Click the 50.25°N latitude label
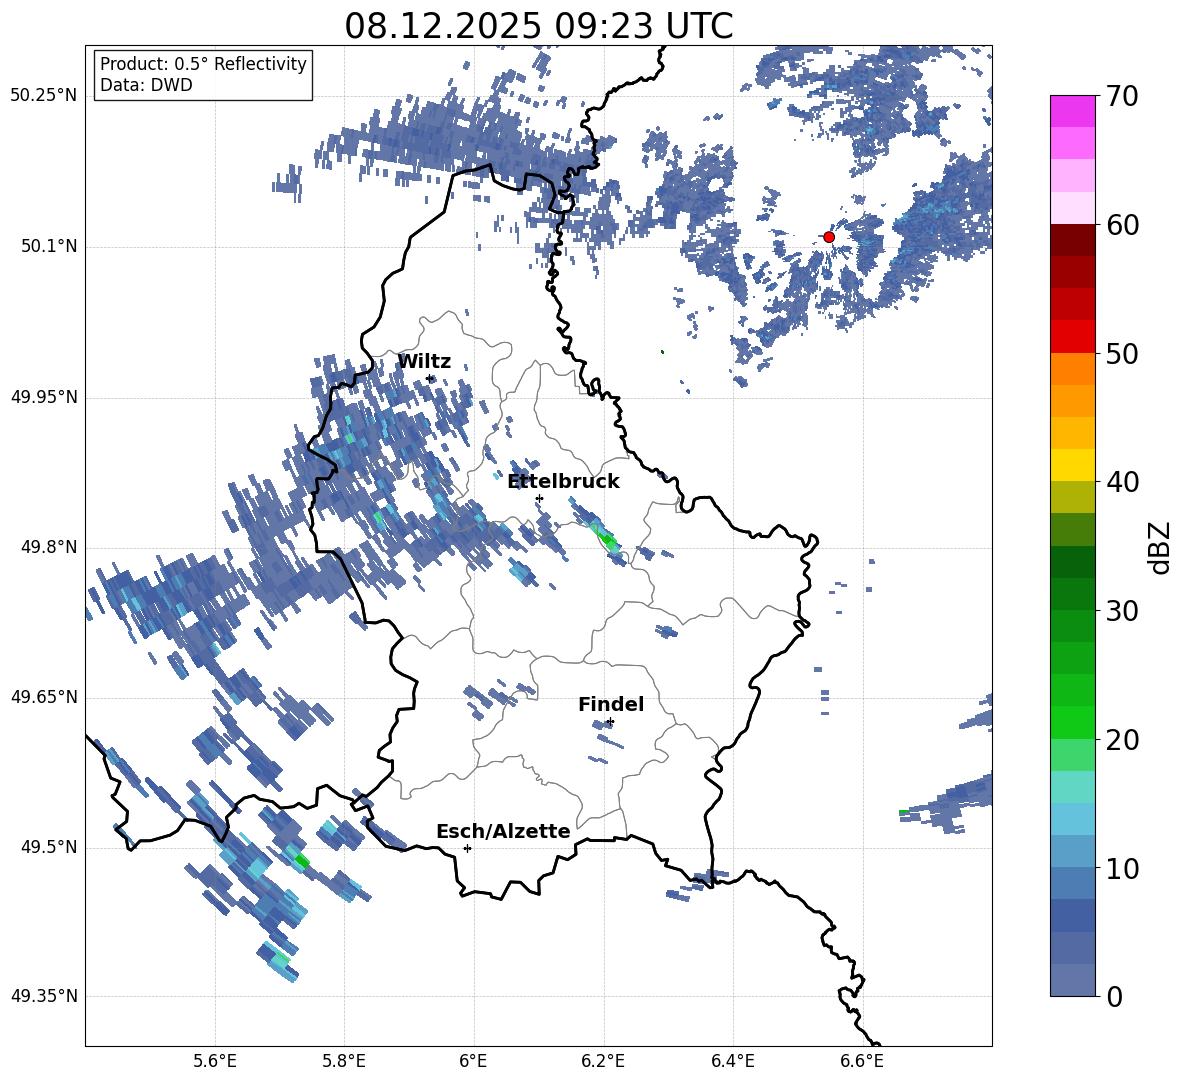The height and width of the screenshot is (1081, 1184). coord(44,96)
